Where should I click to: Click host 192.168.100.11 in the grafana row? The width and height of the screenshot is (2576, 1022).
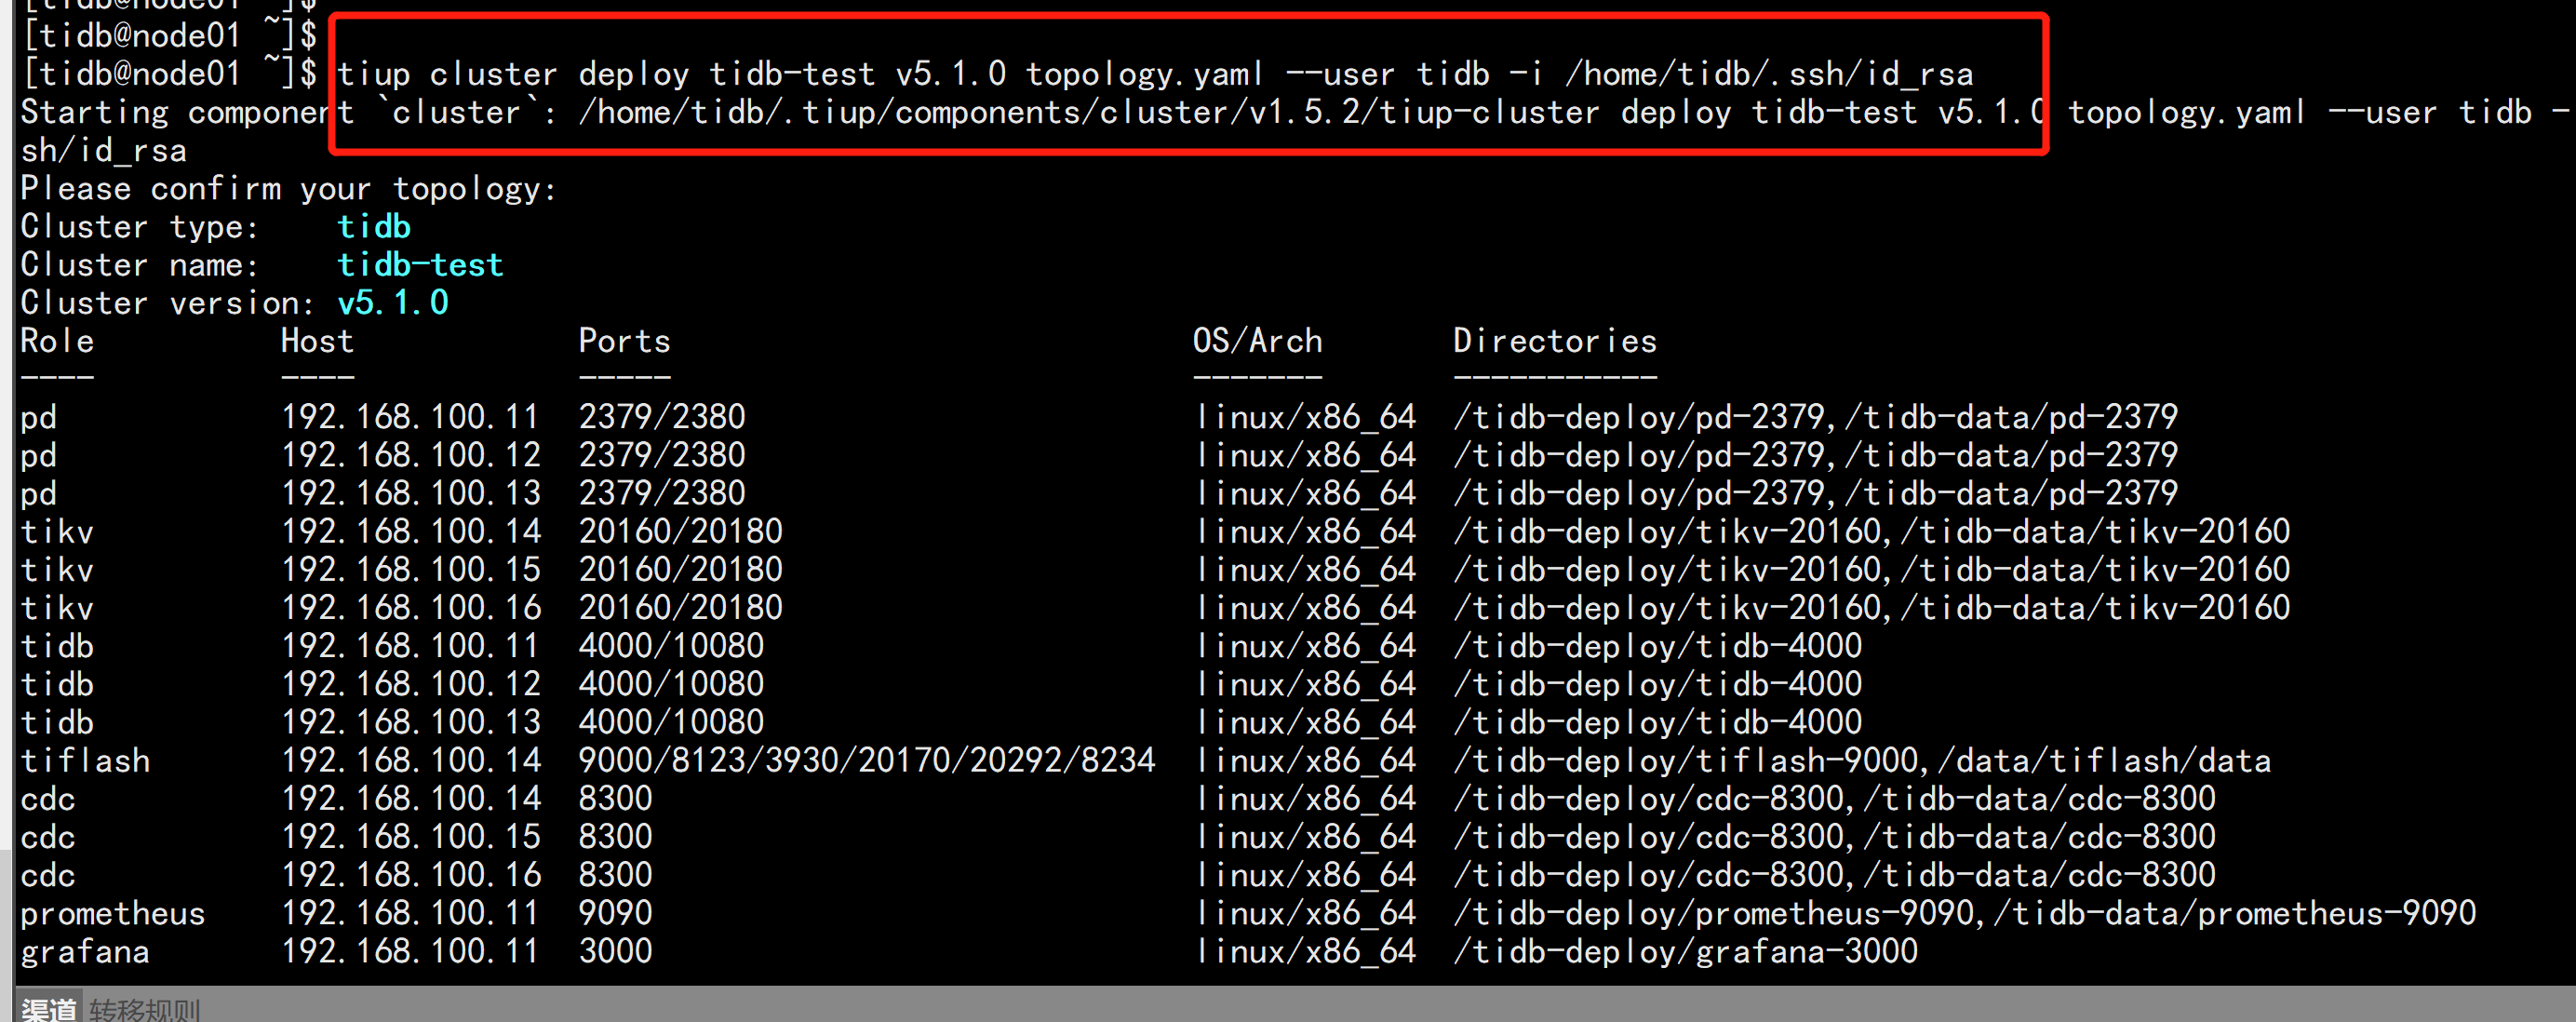(410, 952)
